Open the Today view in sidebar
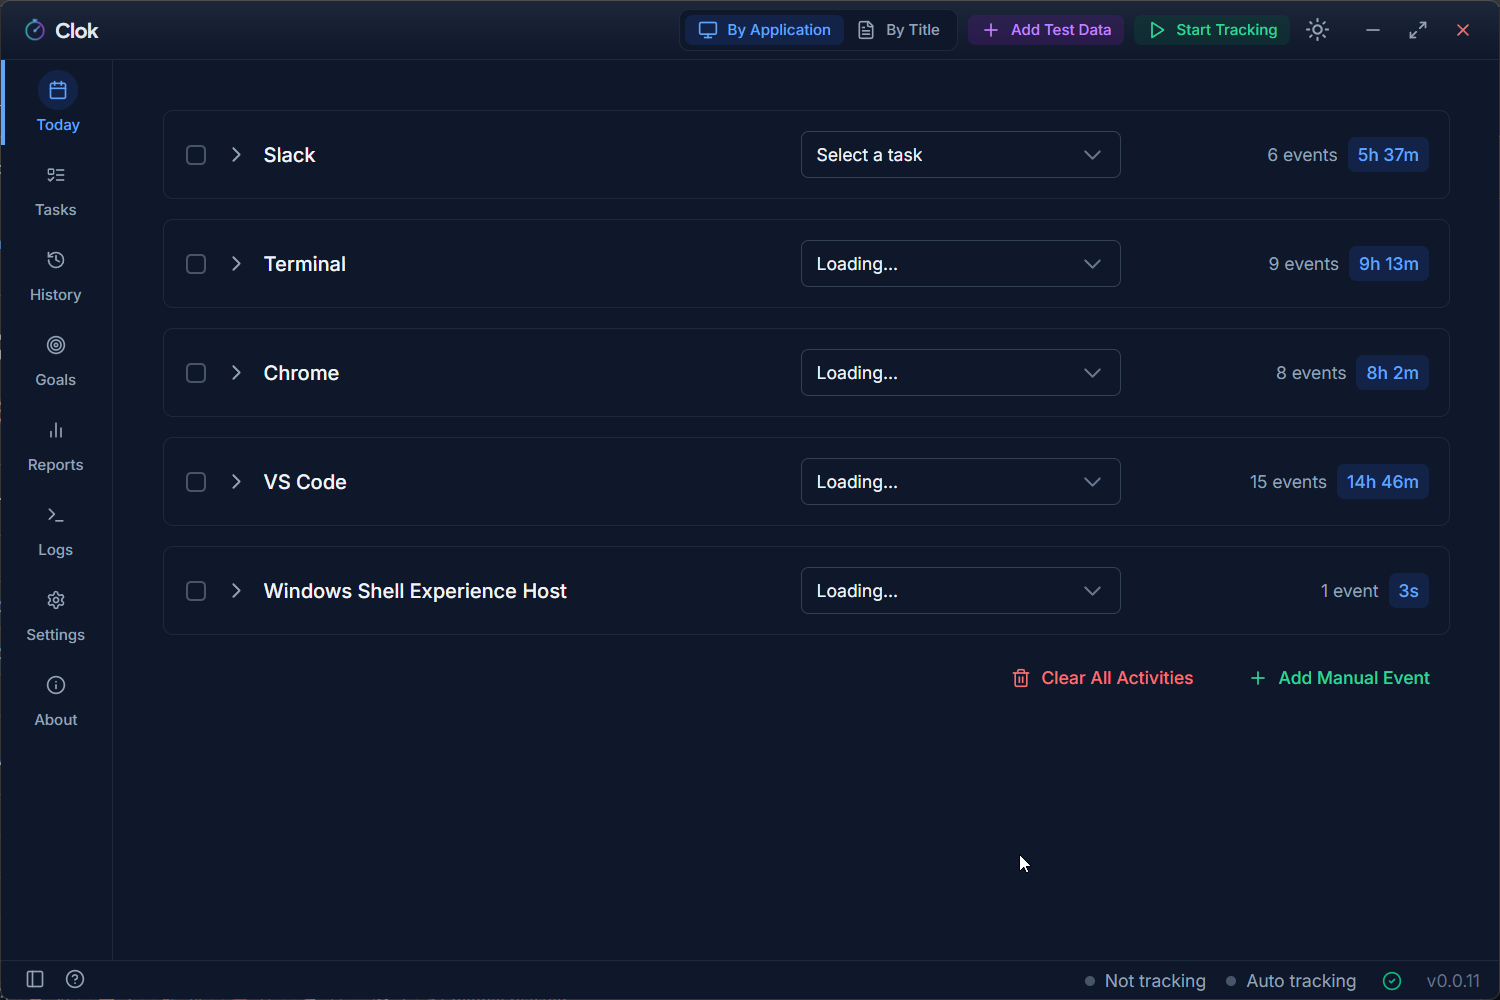 (x=57, y=103)
